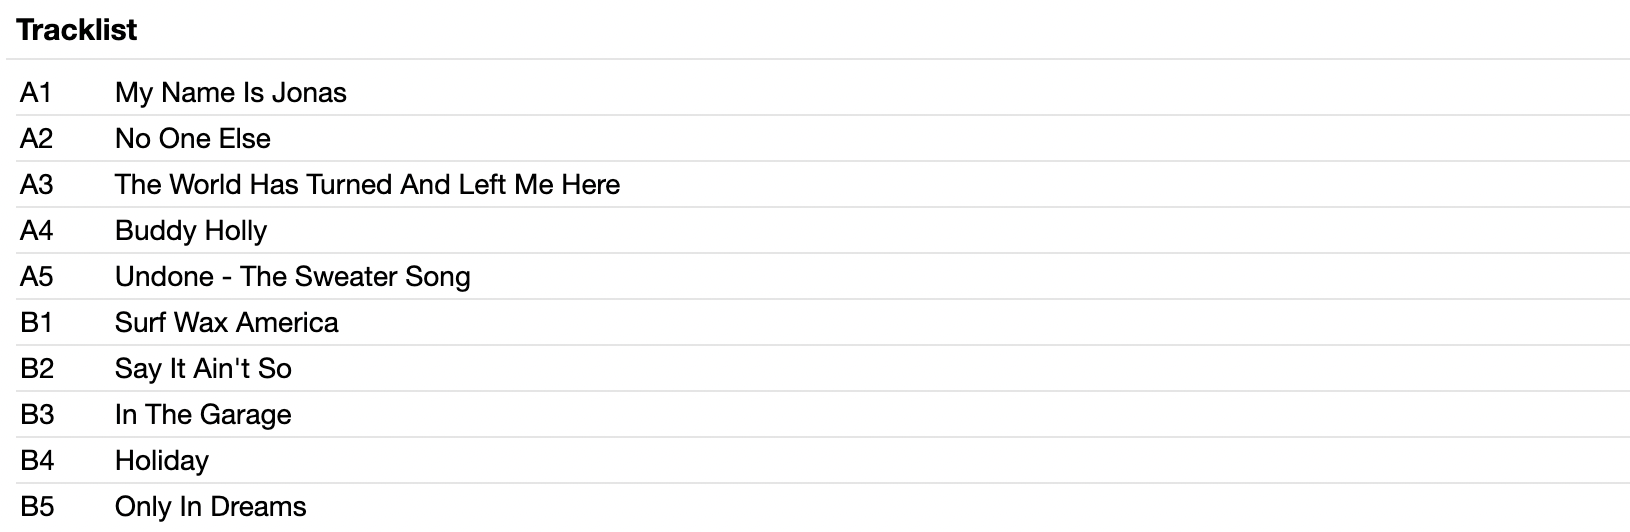Open the Only In Dreams track
Viewport: 1630px width, 532px height.
210,507
